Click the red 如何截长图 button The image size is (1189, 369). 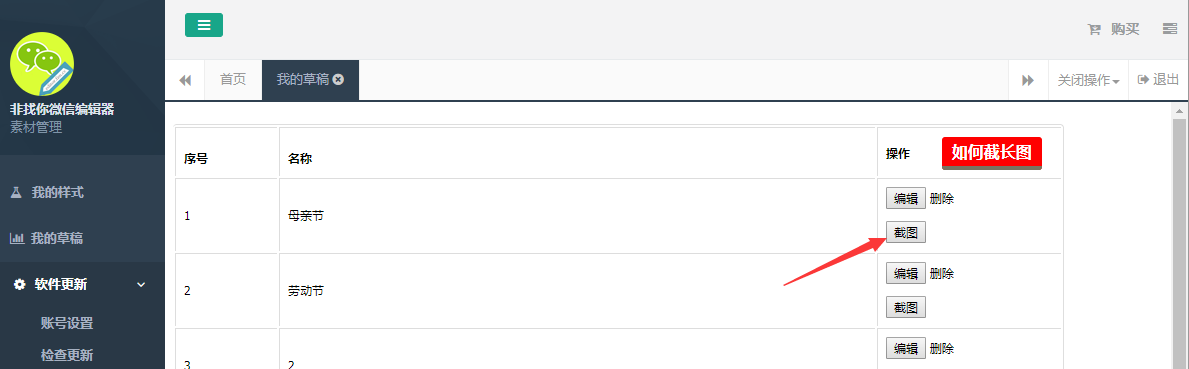point(992,153)
